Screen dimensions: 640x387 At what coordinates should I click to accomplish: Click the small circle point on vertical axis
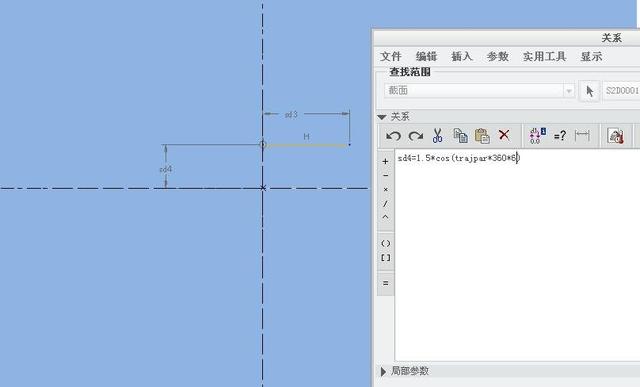click(x=262, y=144)
